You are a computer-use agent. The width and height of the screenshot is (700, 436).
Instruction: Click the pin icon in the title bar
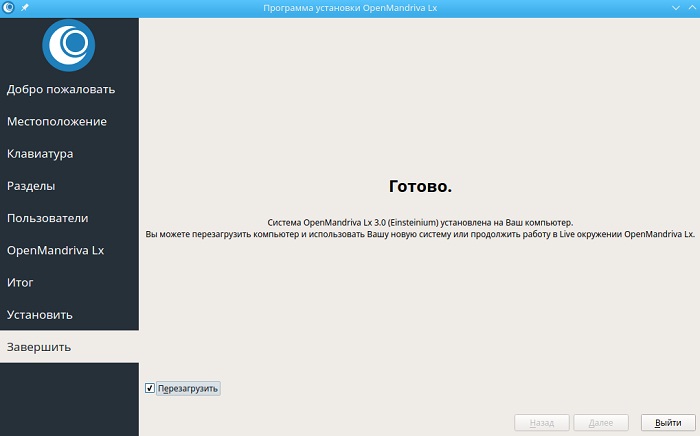coord(25,8)
